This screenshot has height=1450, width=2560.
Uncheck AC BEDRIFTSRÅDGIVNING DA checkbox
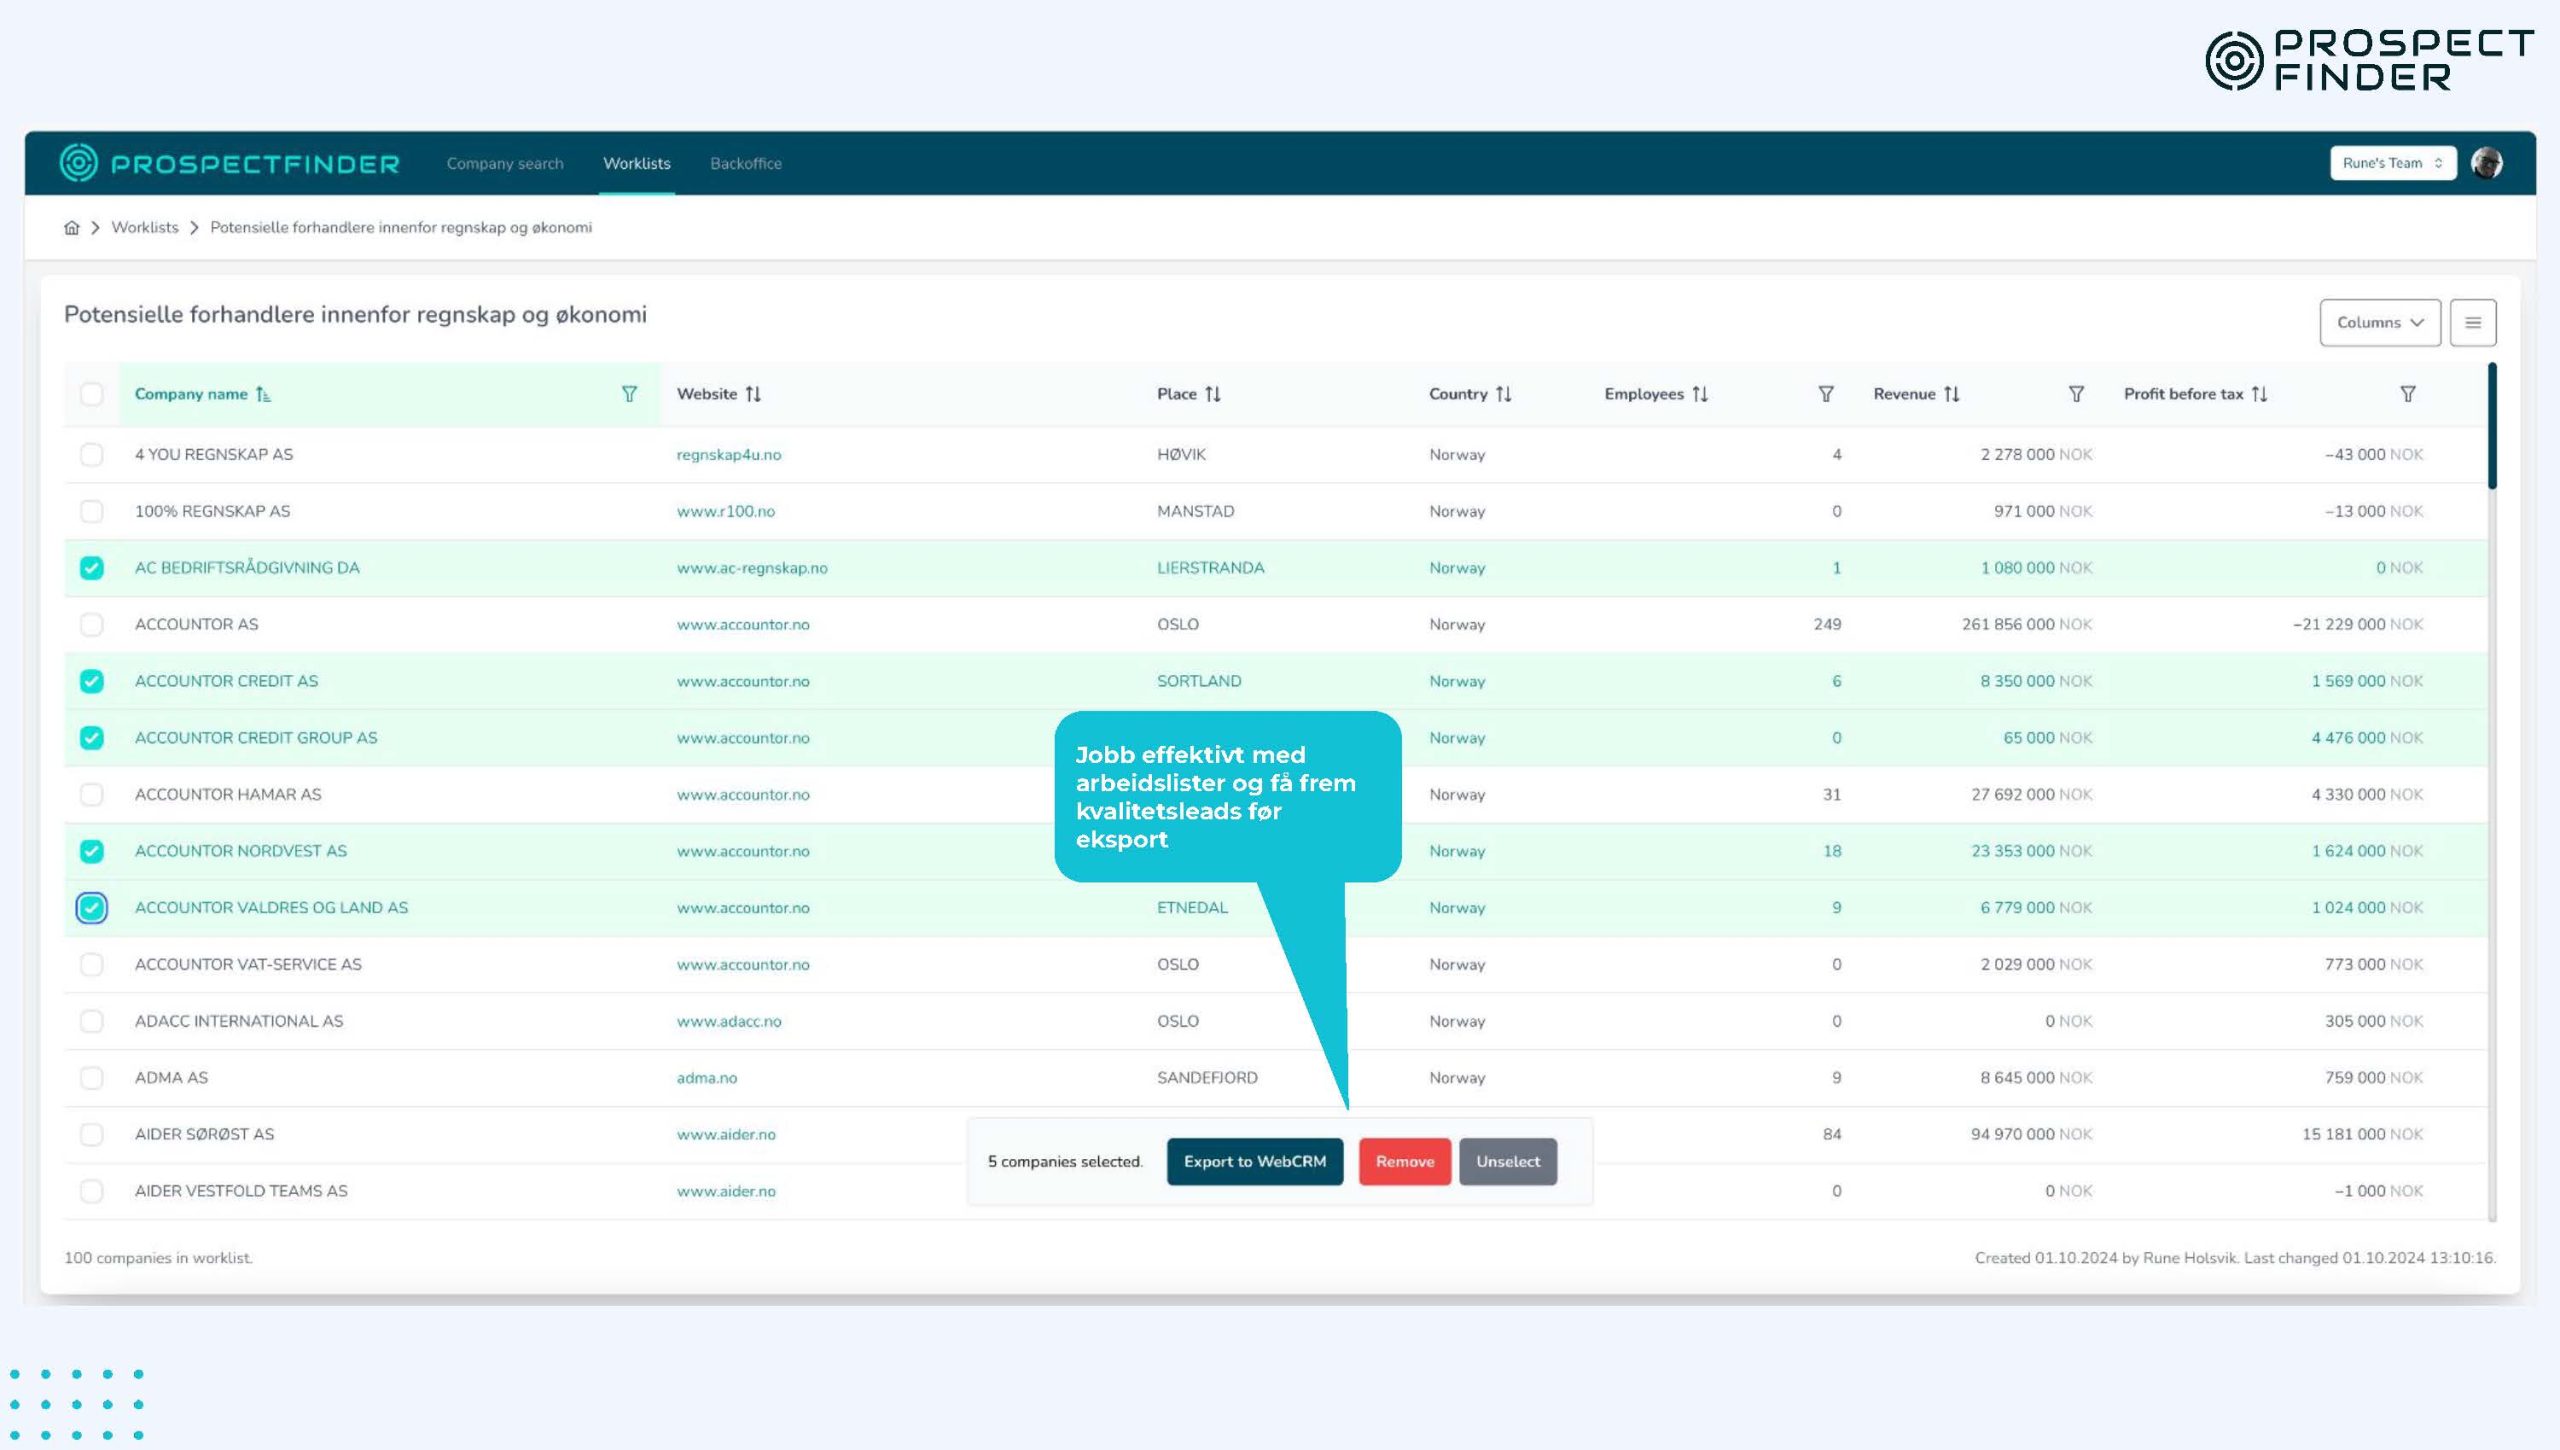click(92, 568)
